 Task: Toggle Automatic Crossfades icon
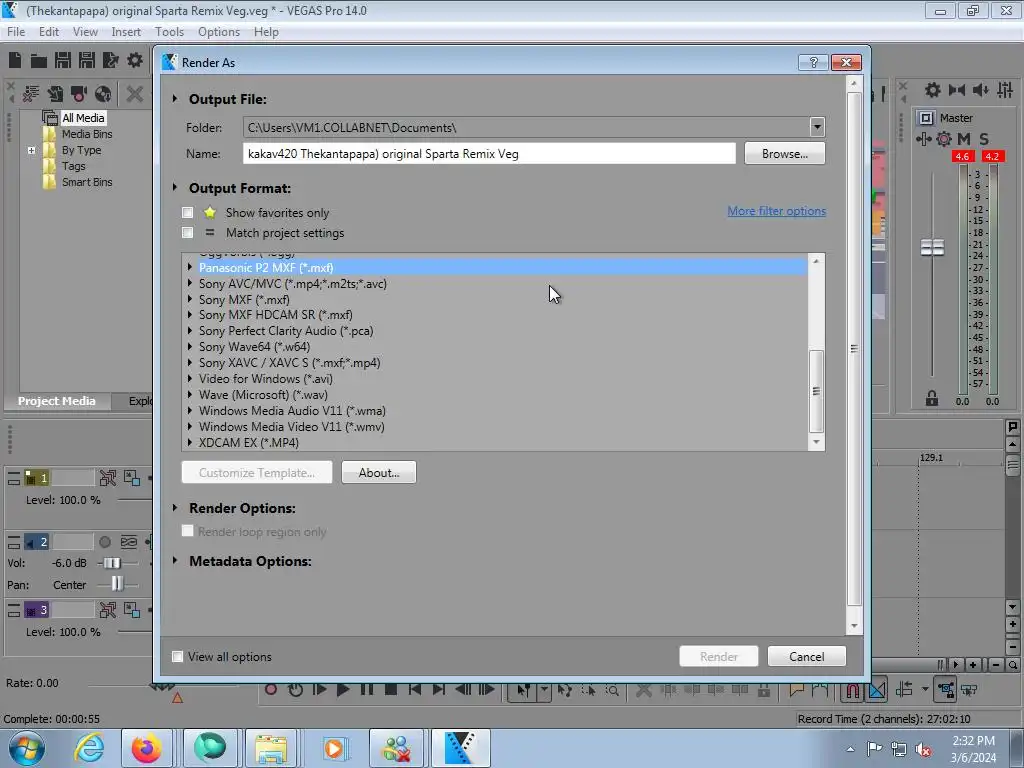[878, 690]
